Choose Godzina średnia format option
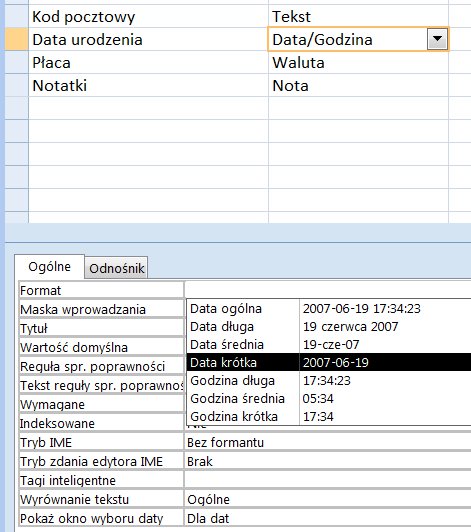This screenshot has width=471, height=532. point(328,398)
